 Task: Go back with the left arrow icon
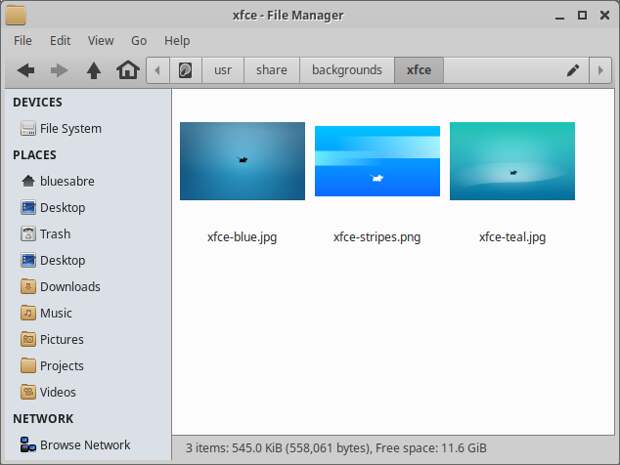click(x=26, y=70)
